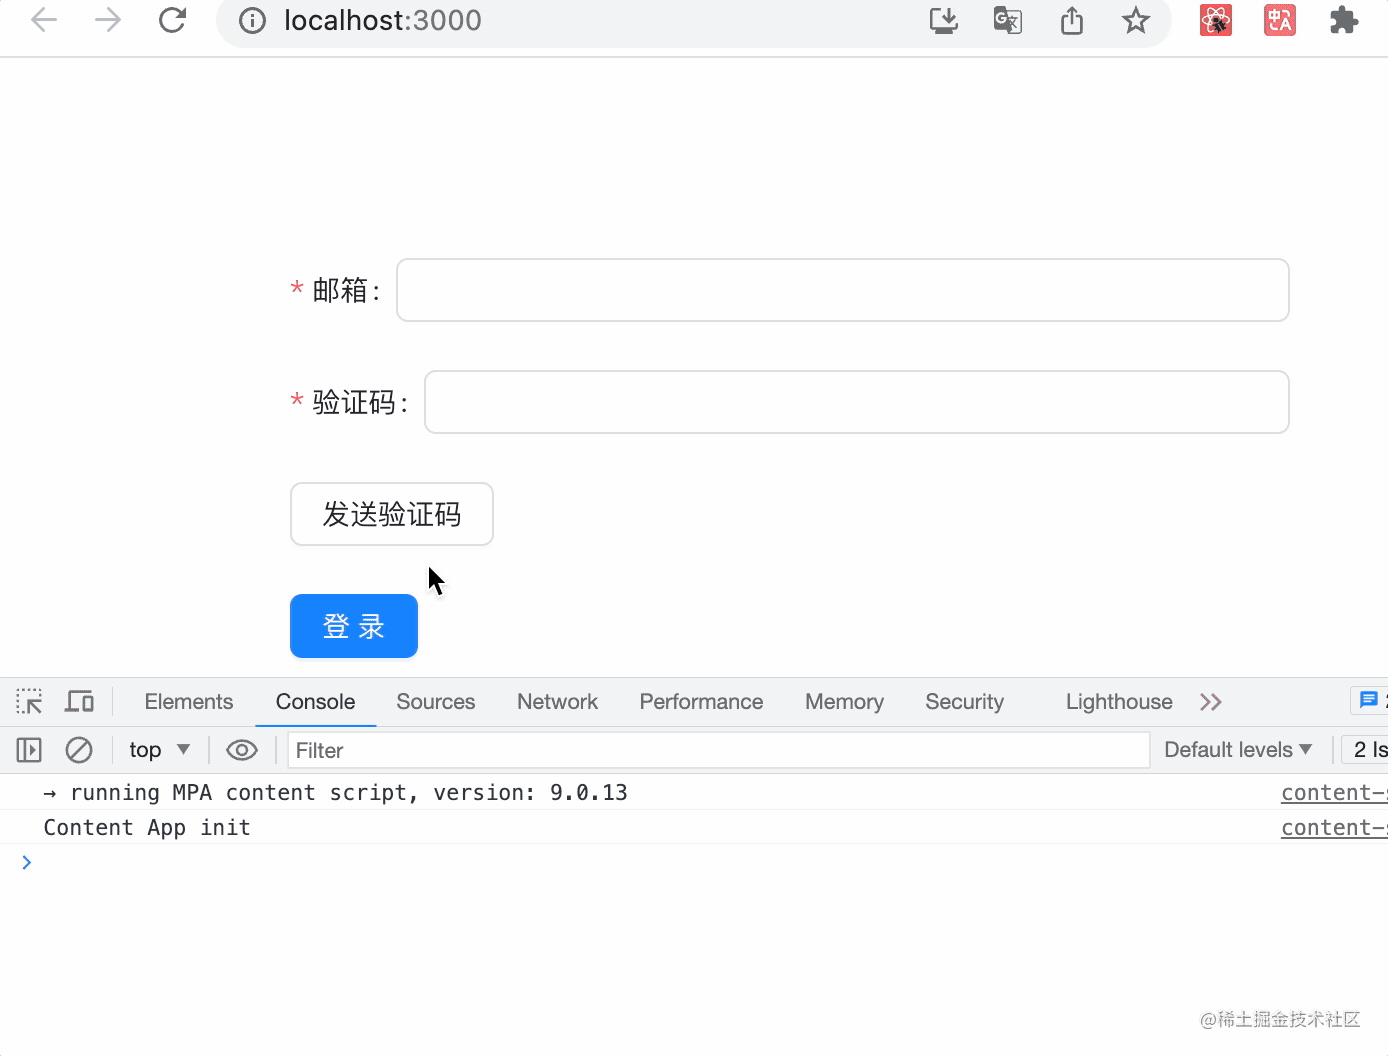
Task: Toggle live expression eye icon
Action: click(242, 750)
